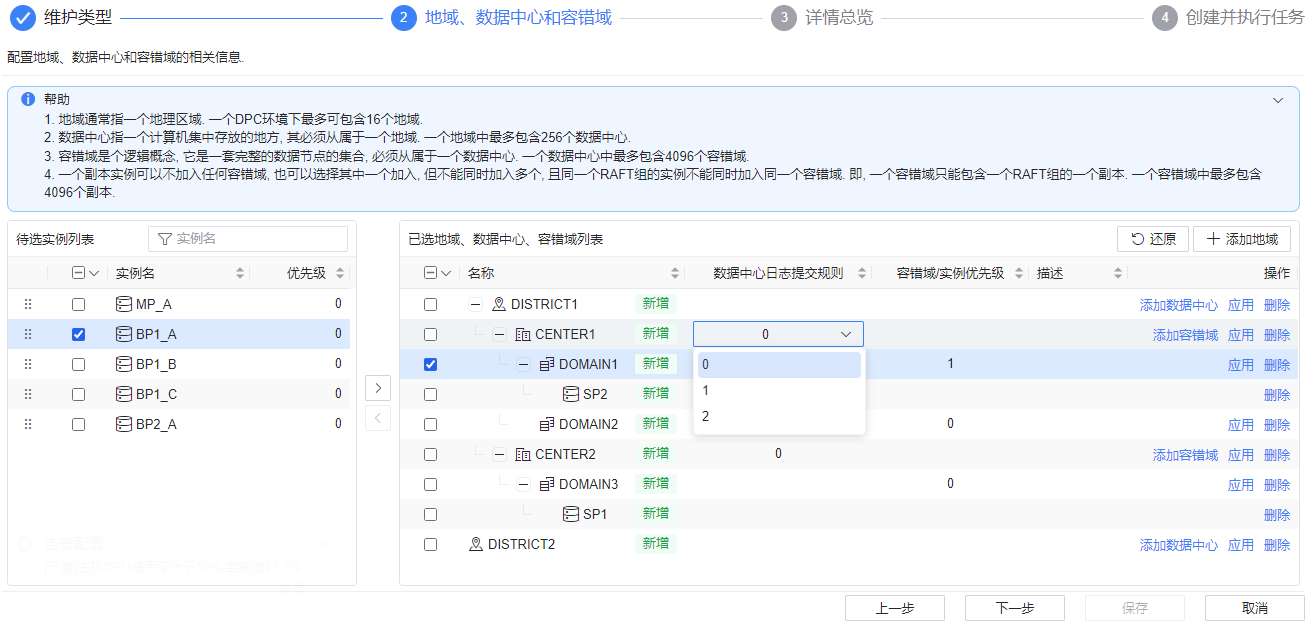1309x625 pixels.
Task: Collapse the CENTER2 tree node
Action: click(x=500, y=454)
